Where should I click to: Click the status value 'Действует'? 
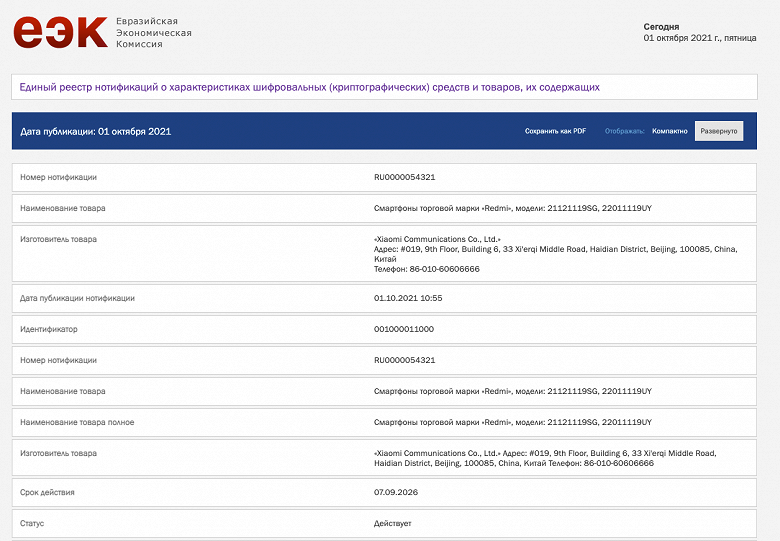pos(392,523)
